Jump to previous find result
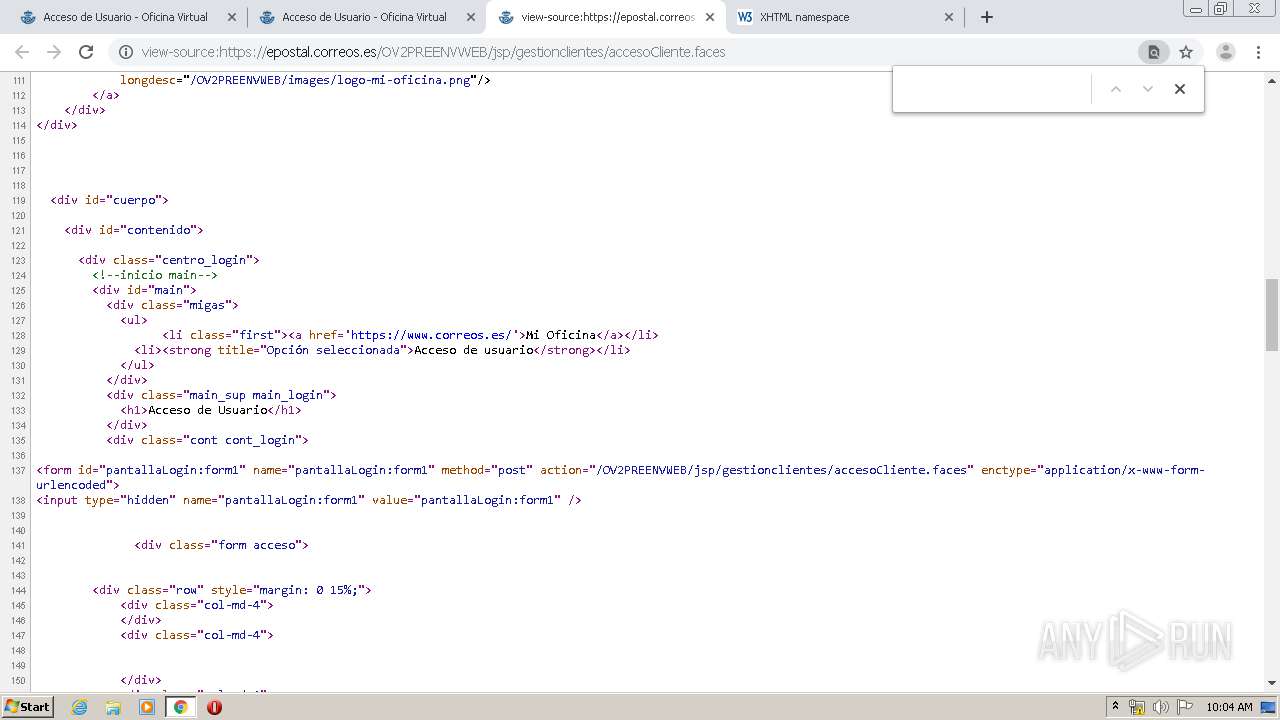The height and width of the screenshot is (720, 1280). click(1116, 89)
